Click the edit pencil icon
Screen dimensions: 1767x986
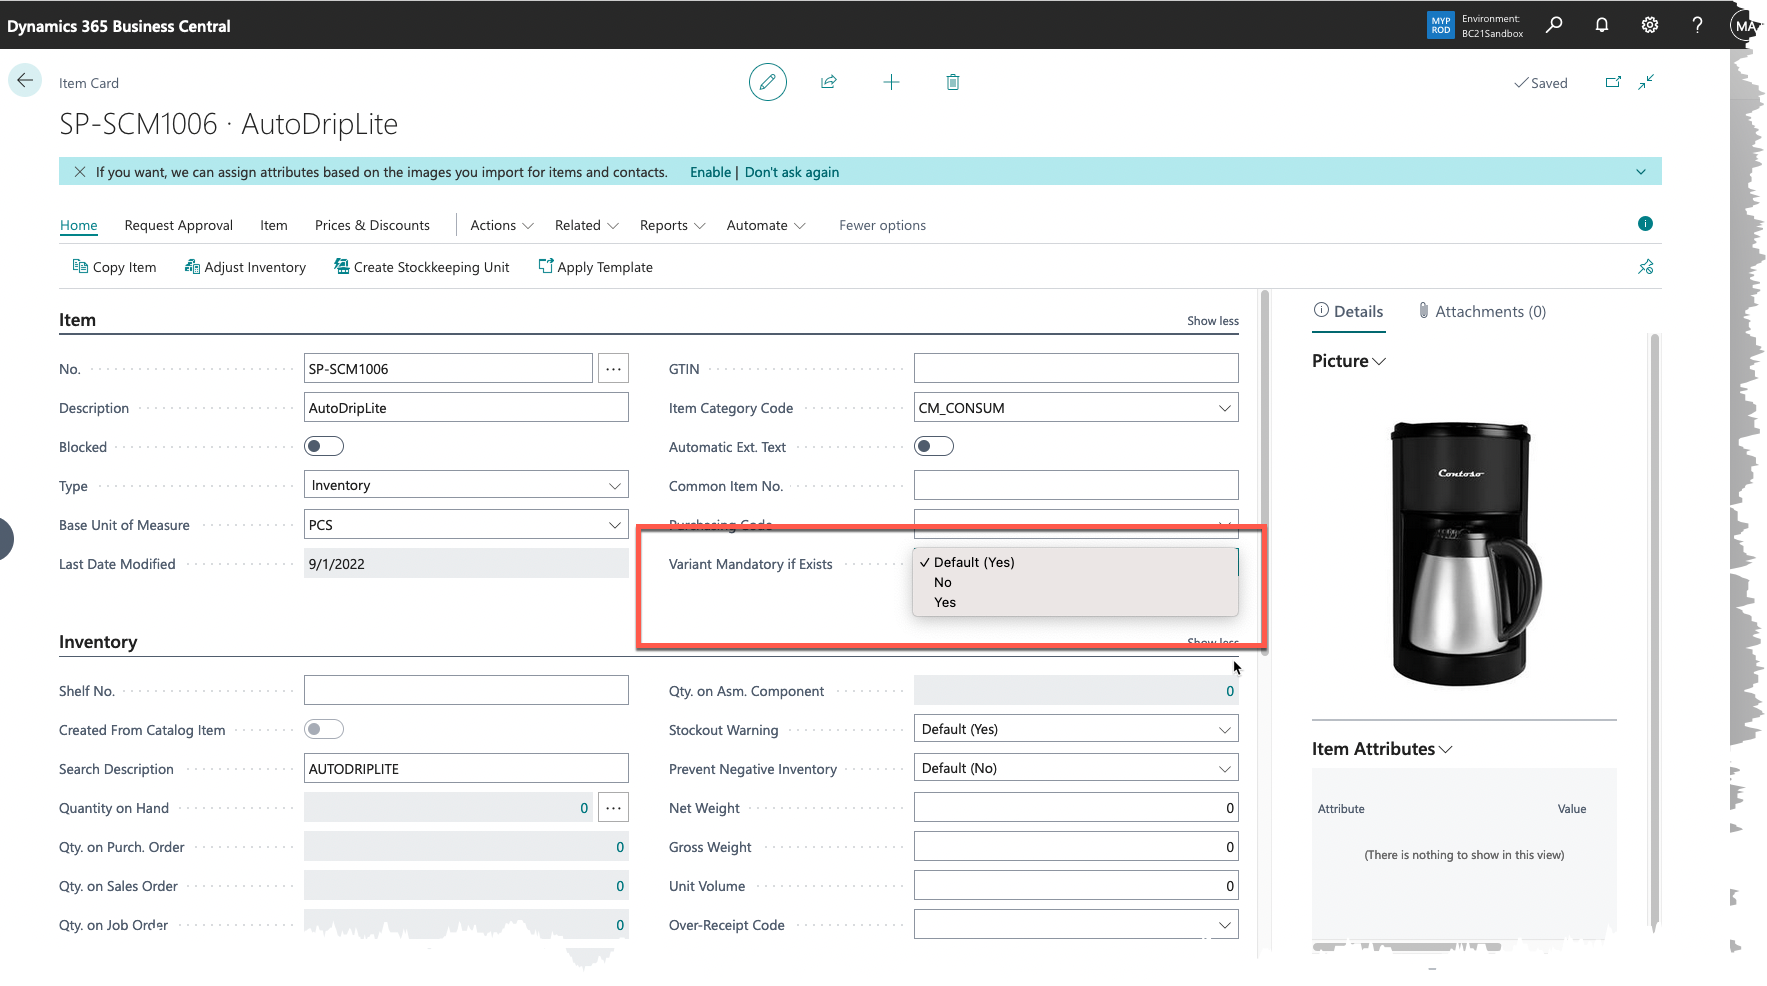point(768,82)
